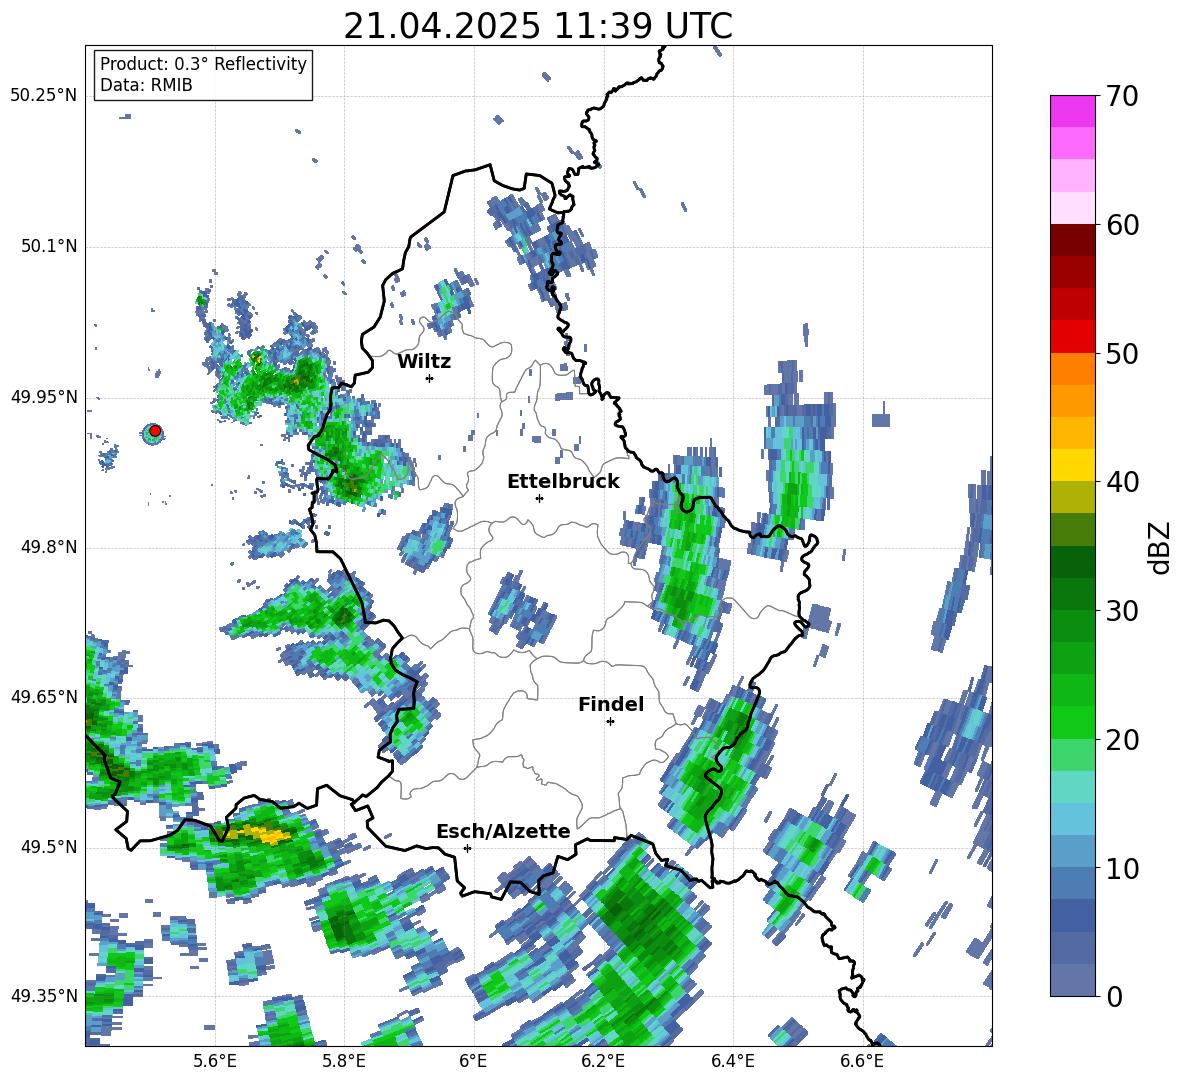The image size is (1184, 1081).
Task: Click the Wiltz city label
Action: [424, 362]
